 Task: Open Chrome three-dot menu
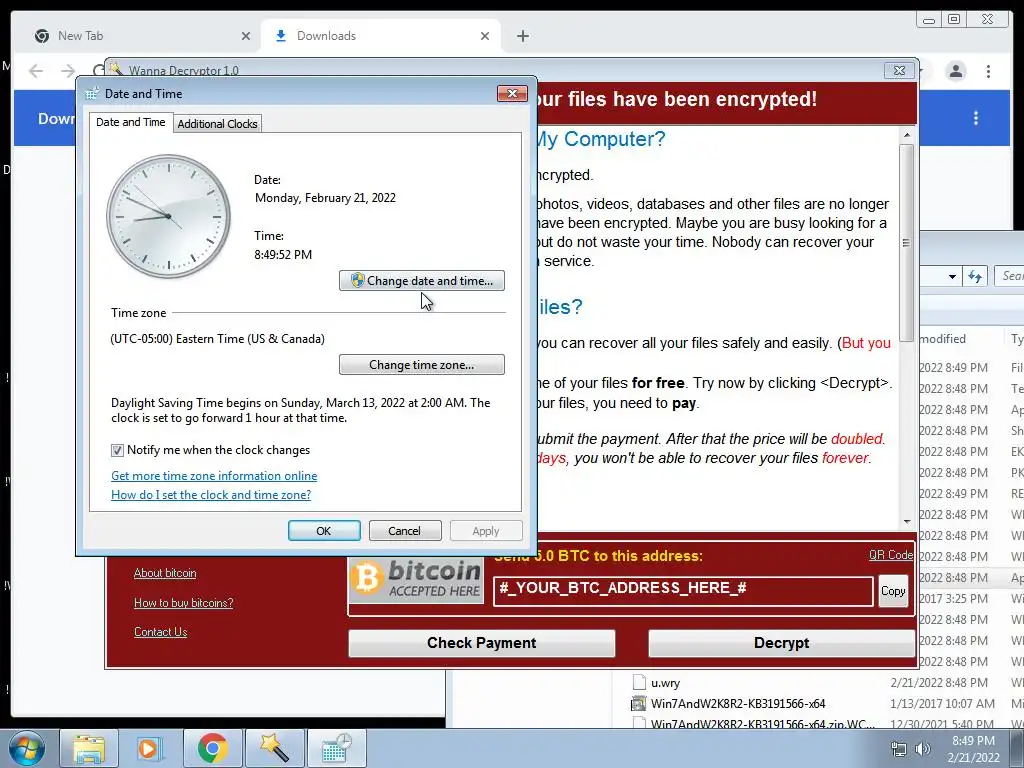[988, 71]
